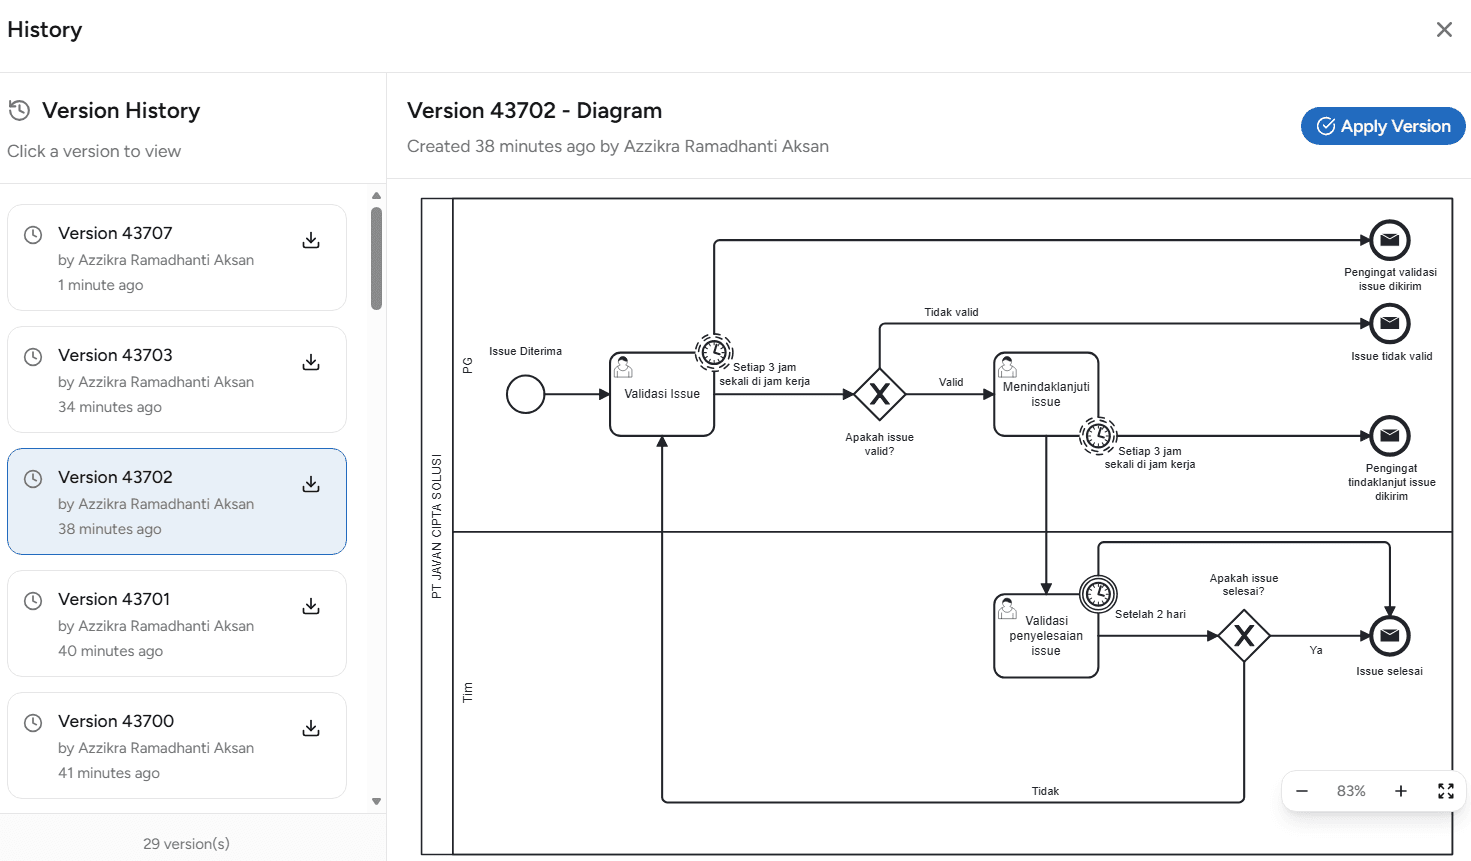The height and width of the screenshot is (861, 1471).
Task: Select the Validasi penyelesaian issue task
Action: coord(1046,636)
